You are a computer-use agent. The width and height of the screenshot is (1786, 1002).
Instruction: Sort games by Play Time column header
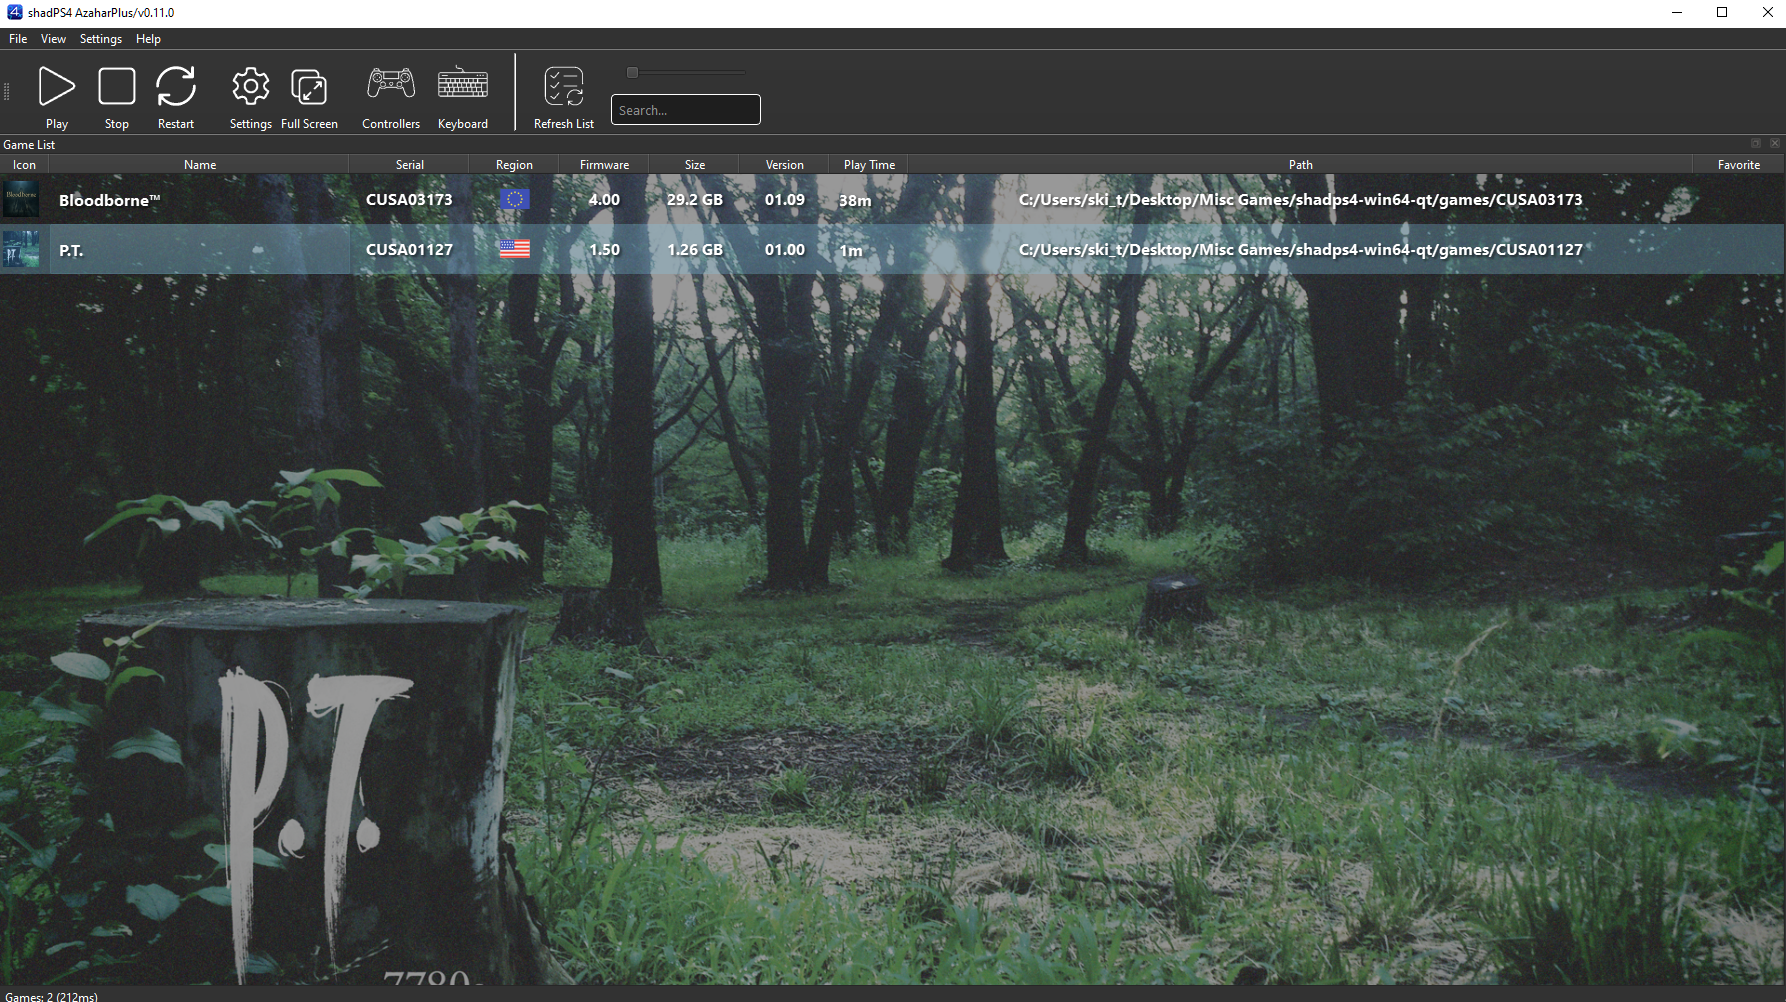tap(869, 165)
